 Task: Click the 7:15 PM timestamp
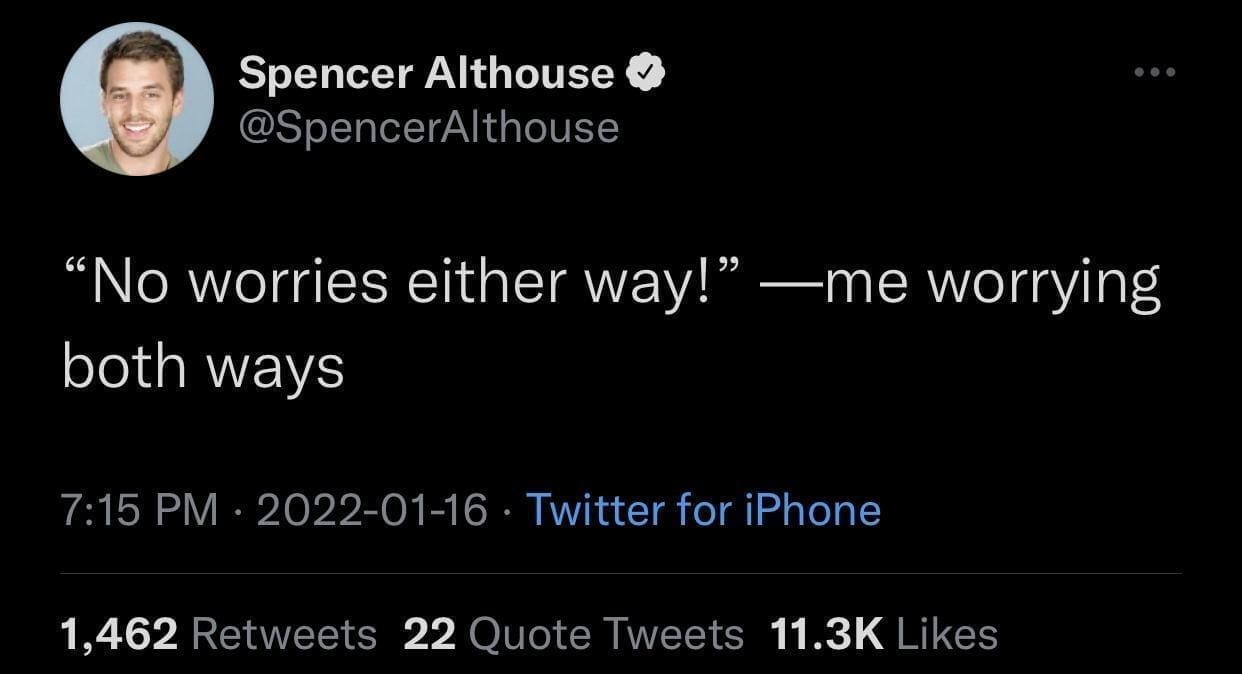coord(139,510)
